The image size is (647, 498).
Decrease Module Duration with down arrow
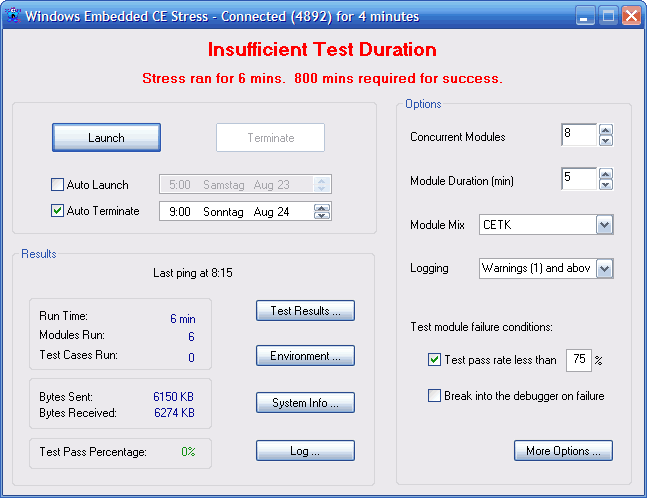pyautogui.click(x=606, y=184)
